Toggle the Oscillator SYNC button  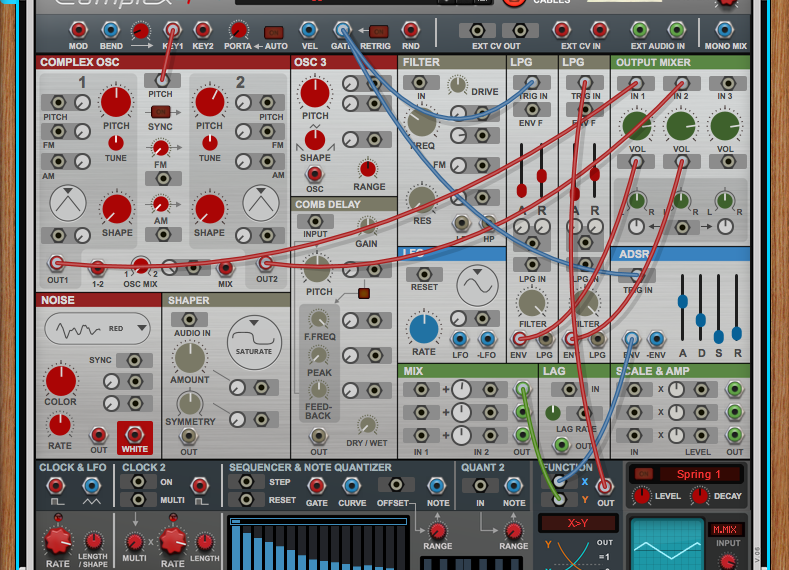[161, 112]
